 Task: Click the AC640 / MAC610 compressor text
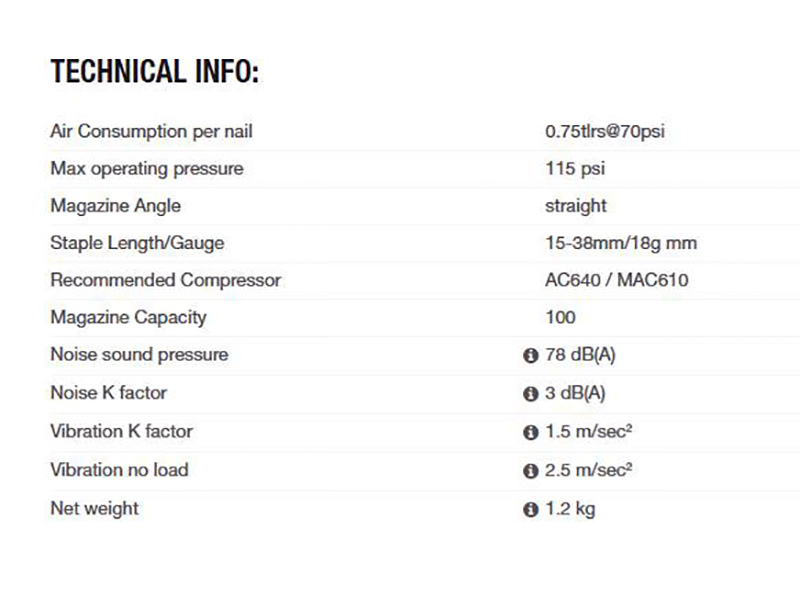point(616,280)
